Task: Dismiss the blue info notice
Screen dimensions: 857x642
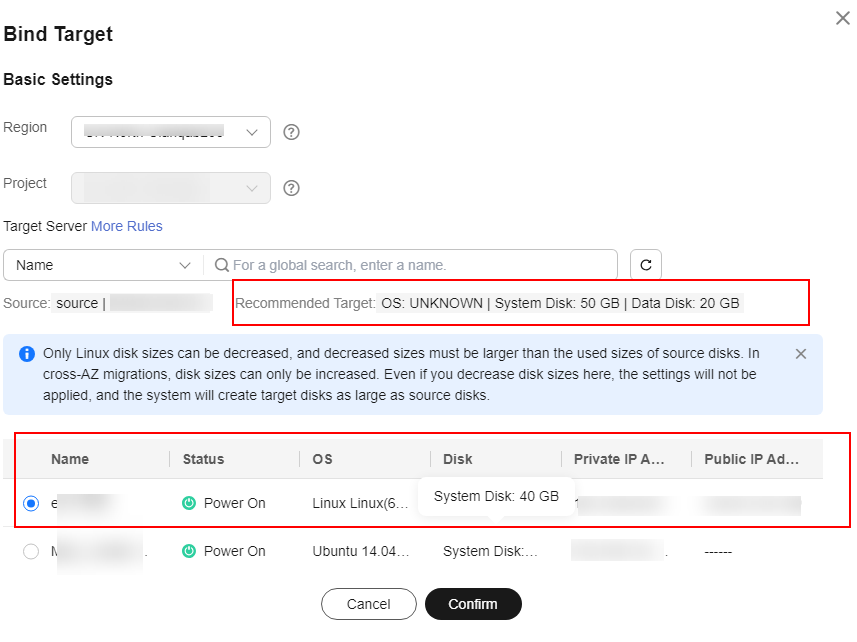Action: pyautogui.click(x=801, y=354)
